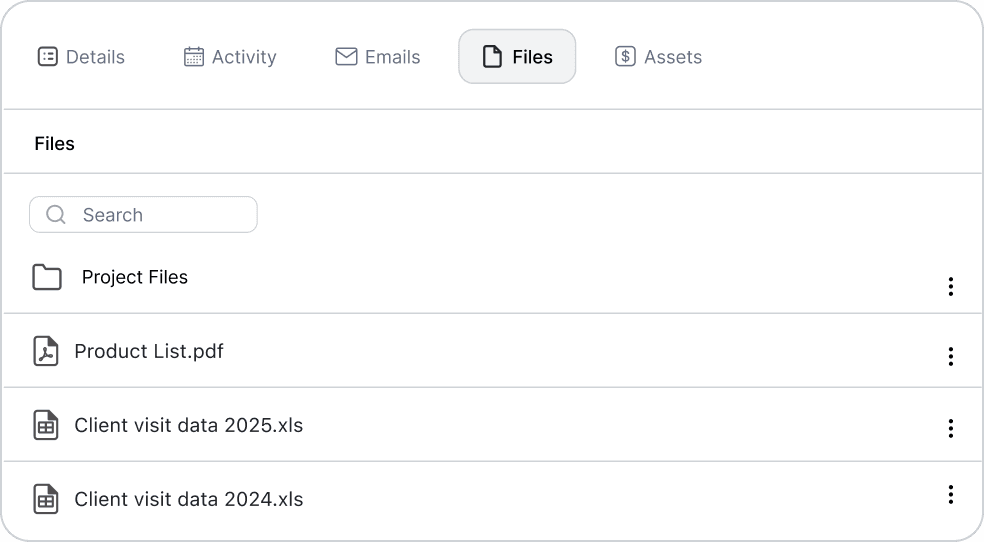
Task: Click the Assets dollar icon
Action: pyautogui.click(x=625, y=57)
